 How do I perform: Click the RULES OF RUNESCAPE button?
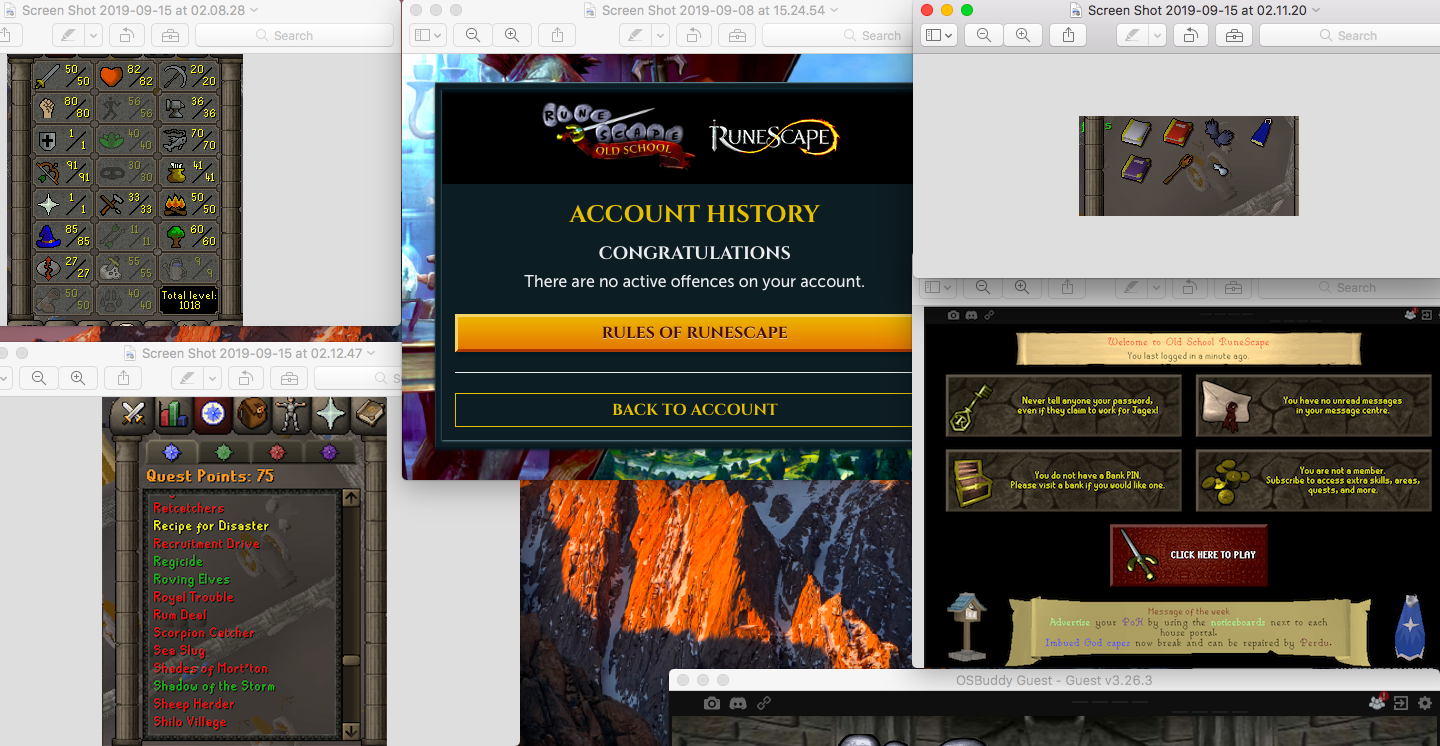684,333
